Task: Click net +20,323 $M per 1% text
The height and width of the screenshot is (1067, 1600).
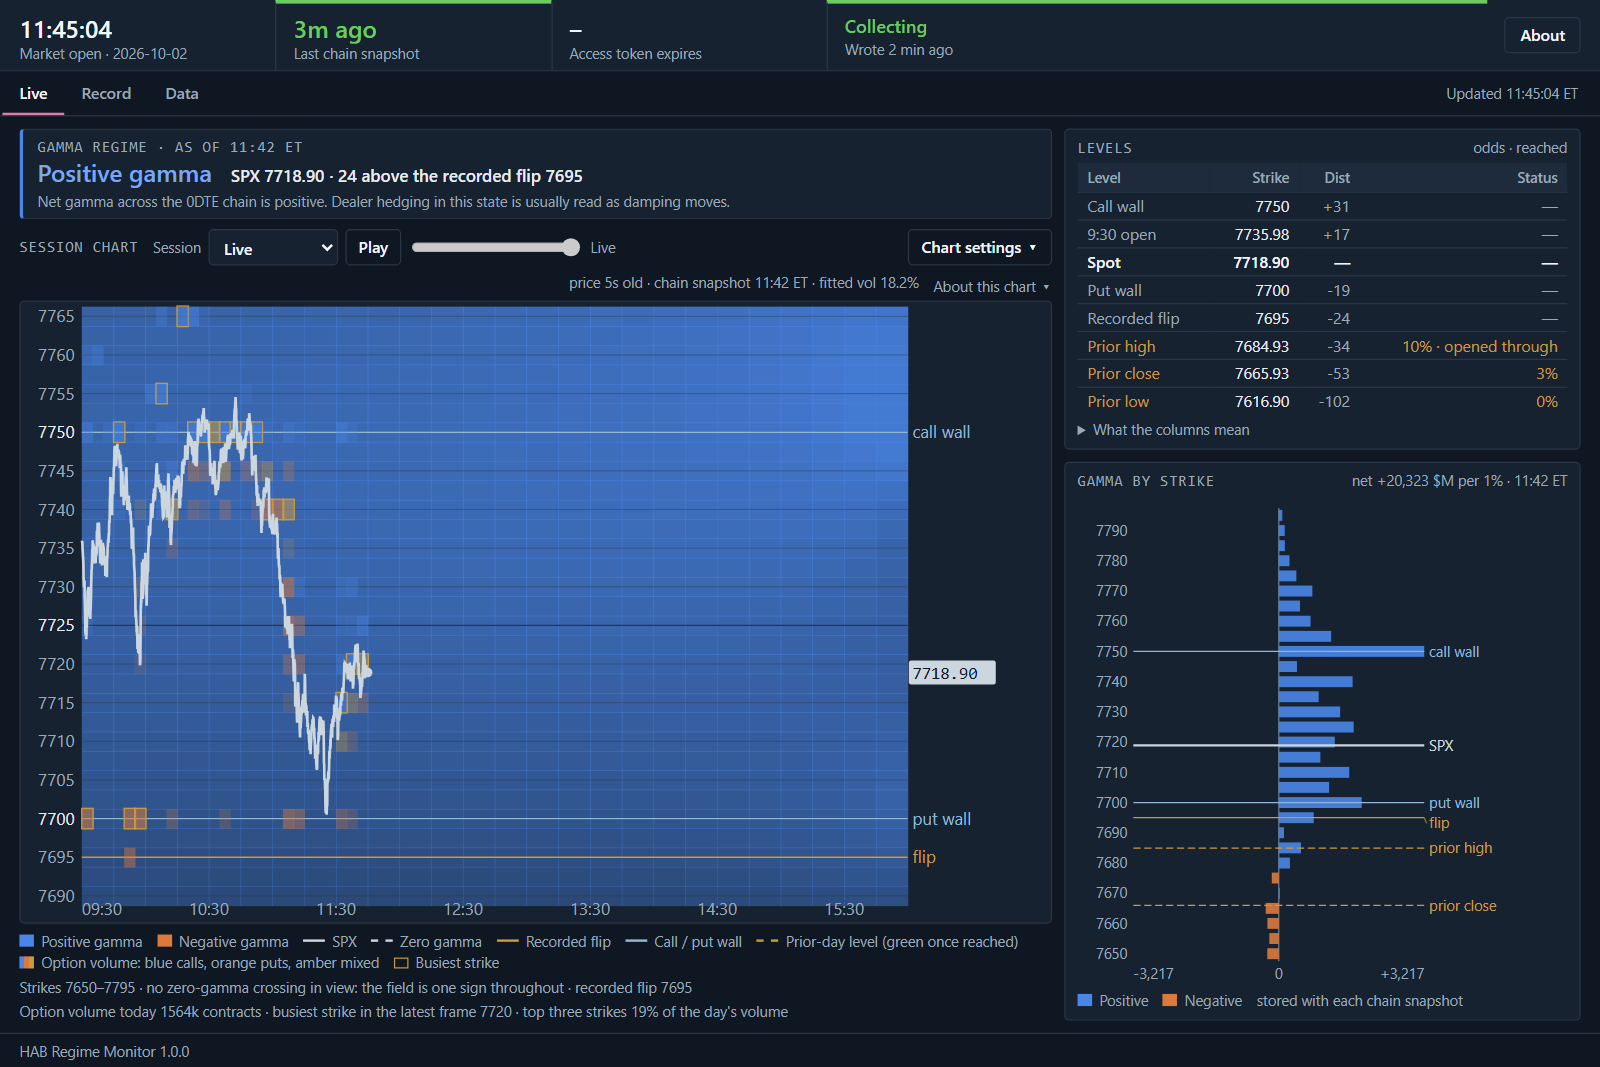Action: click(x=1427, y=481)
